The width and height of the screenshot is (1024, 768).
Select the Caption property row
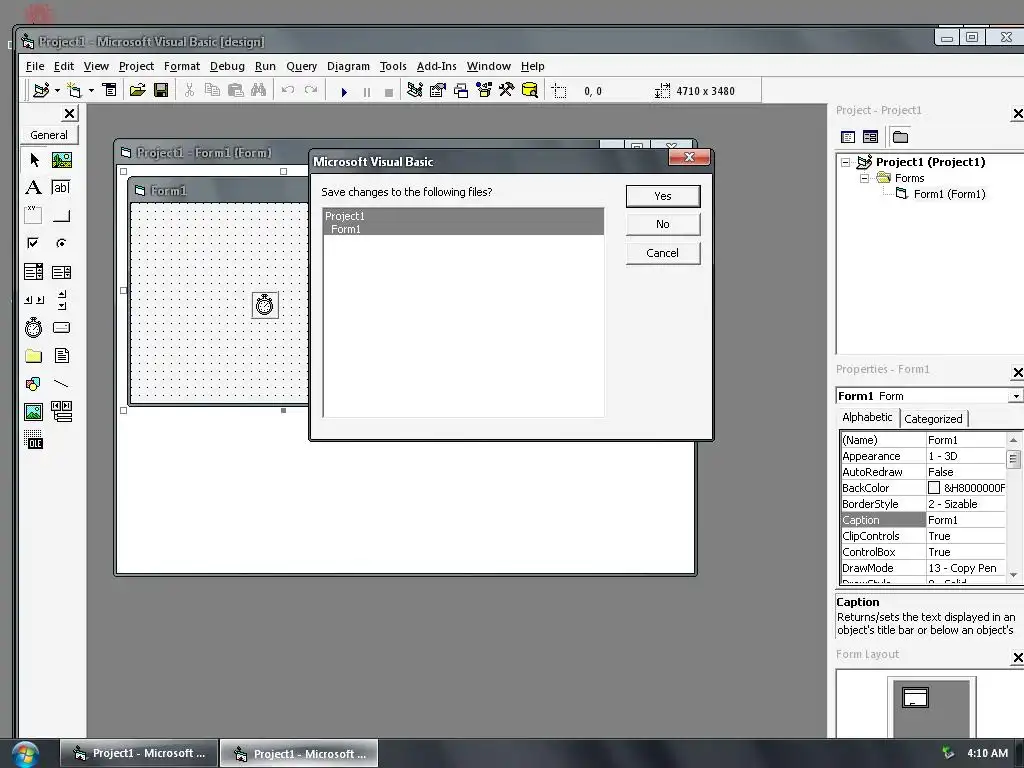coord(923,520)
